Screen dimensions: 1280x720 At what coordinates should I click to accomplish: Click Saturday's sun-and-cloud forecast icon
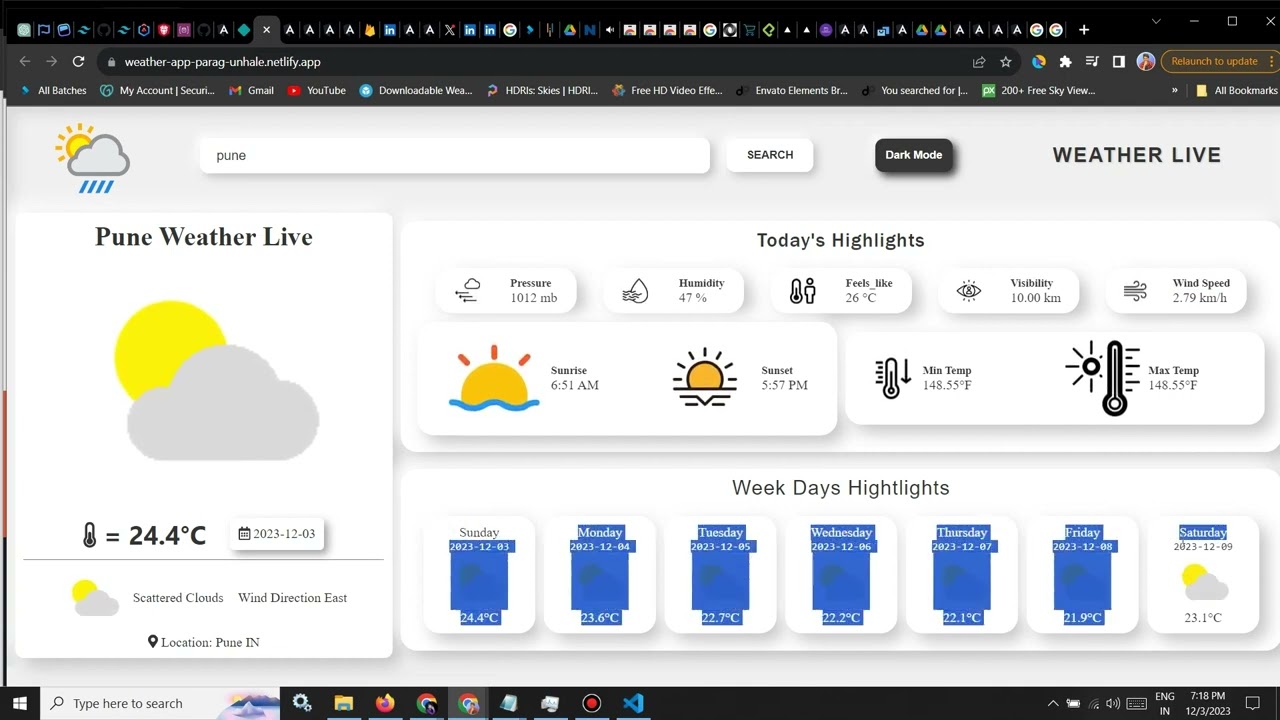point(1204,582)
